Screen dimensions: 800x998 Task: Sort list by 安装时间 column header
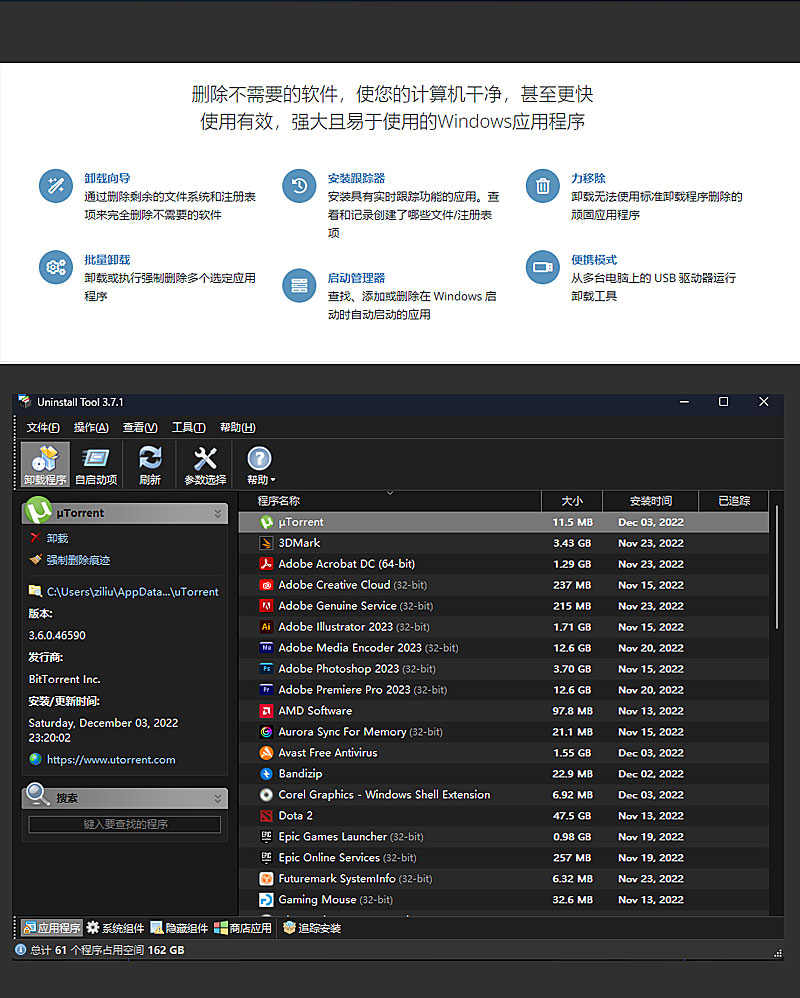[x=650, y=501]
